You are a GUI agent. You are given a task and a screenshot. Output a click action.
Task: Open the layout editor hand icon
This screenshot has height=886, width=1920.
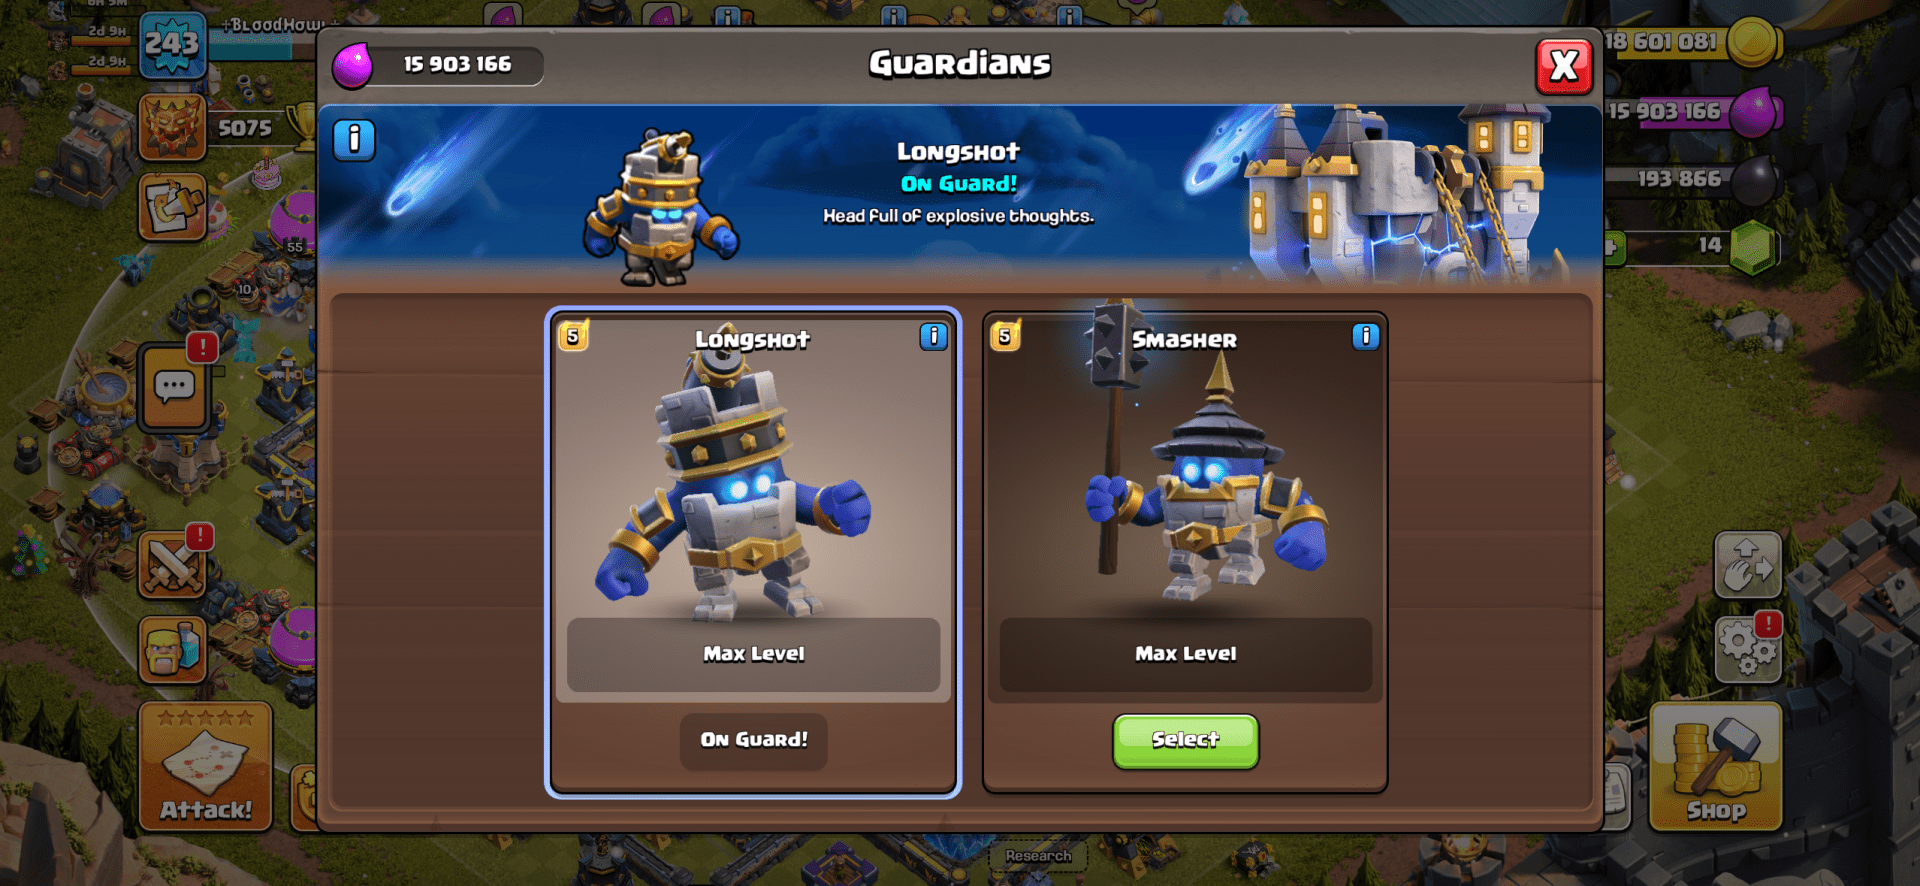click(1747, 565)
